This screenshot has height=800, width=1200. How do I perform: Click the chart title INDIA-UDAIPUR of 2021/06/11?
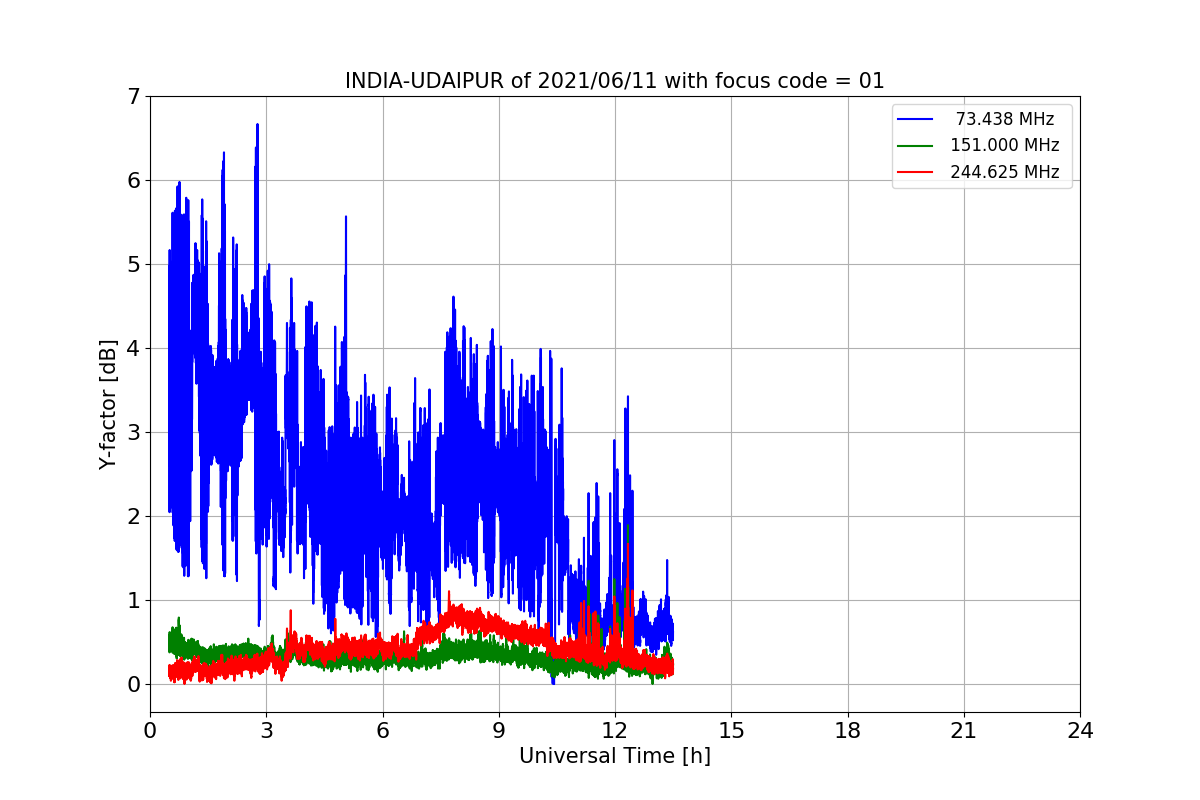click(x=614, y=81)
